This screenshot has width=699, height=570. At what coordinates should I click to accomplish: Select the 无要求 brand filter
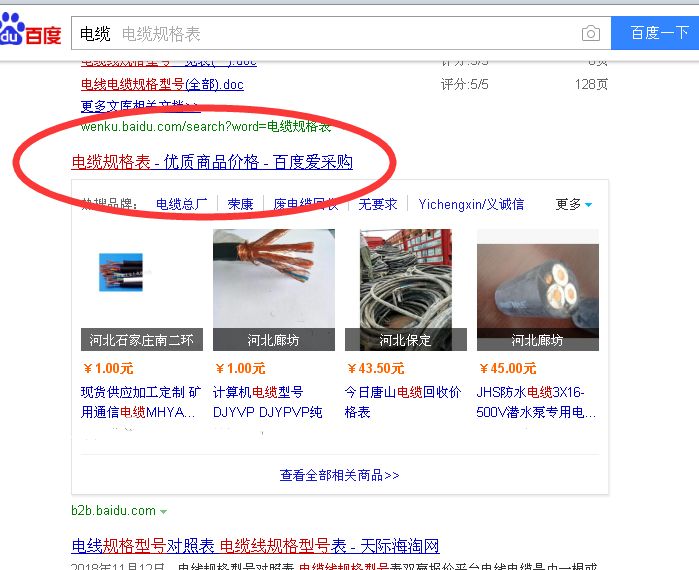378,204
